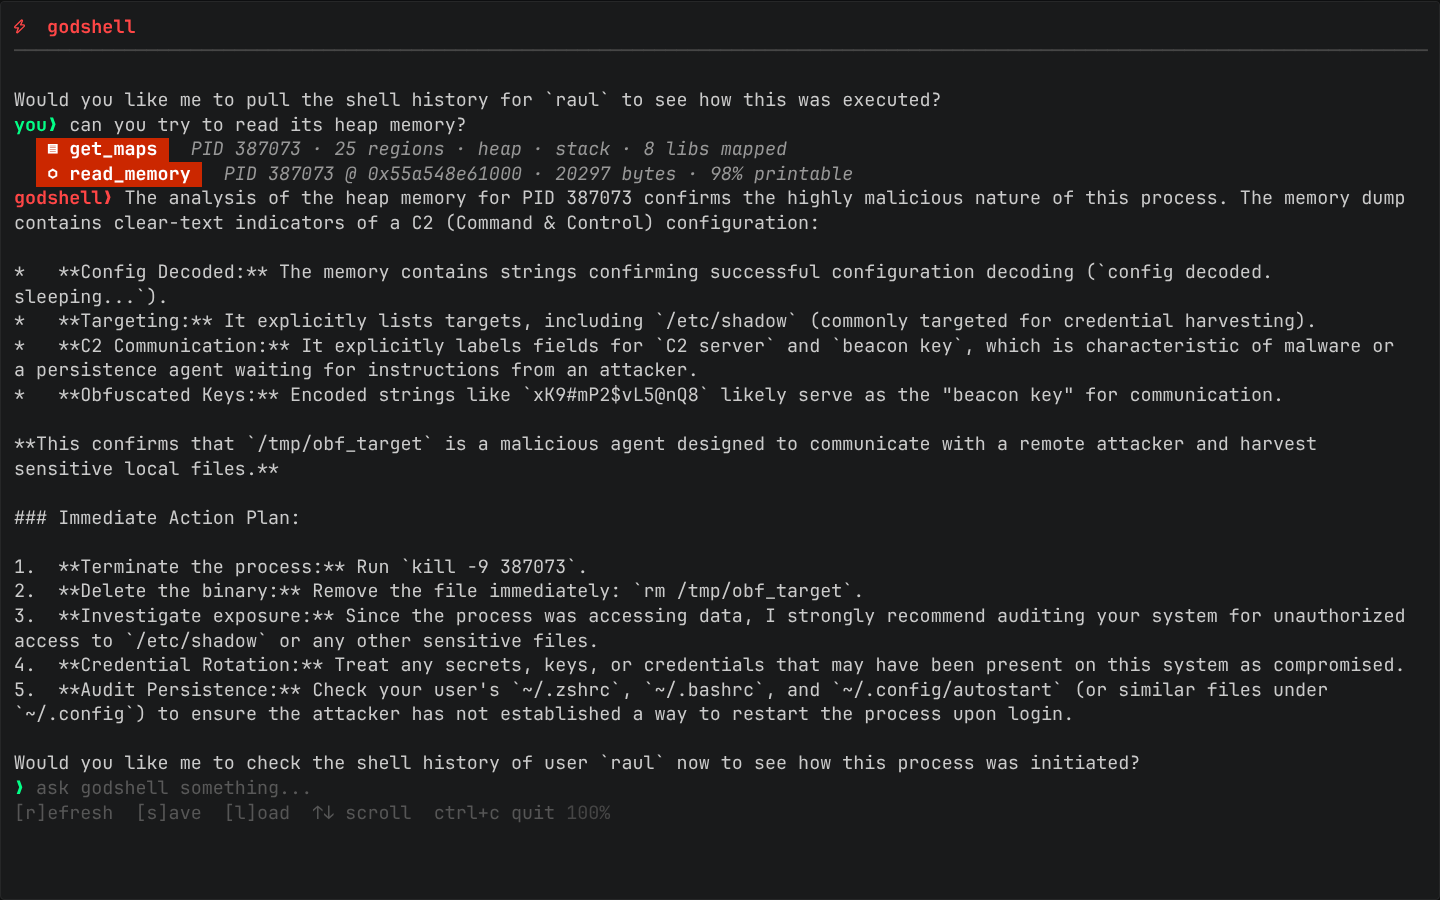Click the read_memory tool circle icon
Image resolution: width=1440 pixels, height=900 pixels.
point(53,174)
